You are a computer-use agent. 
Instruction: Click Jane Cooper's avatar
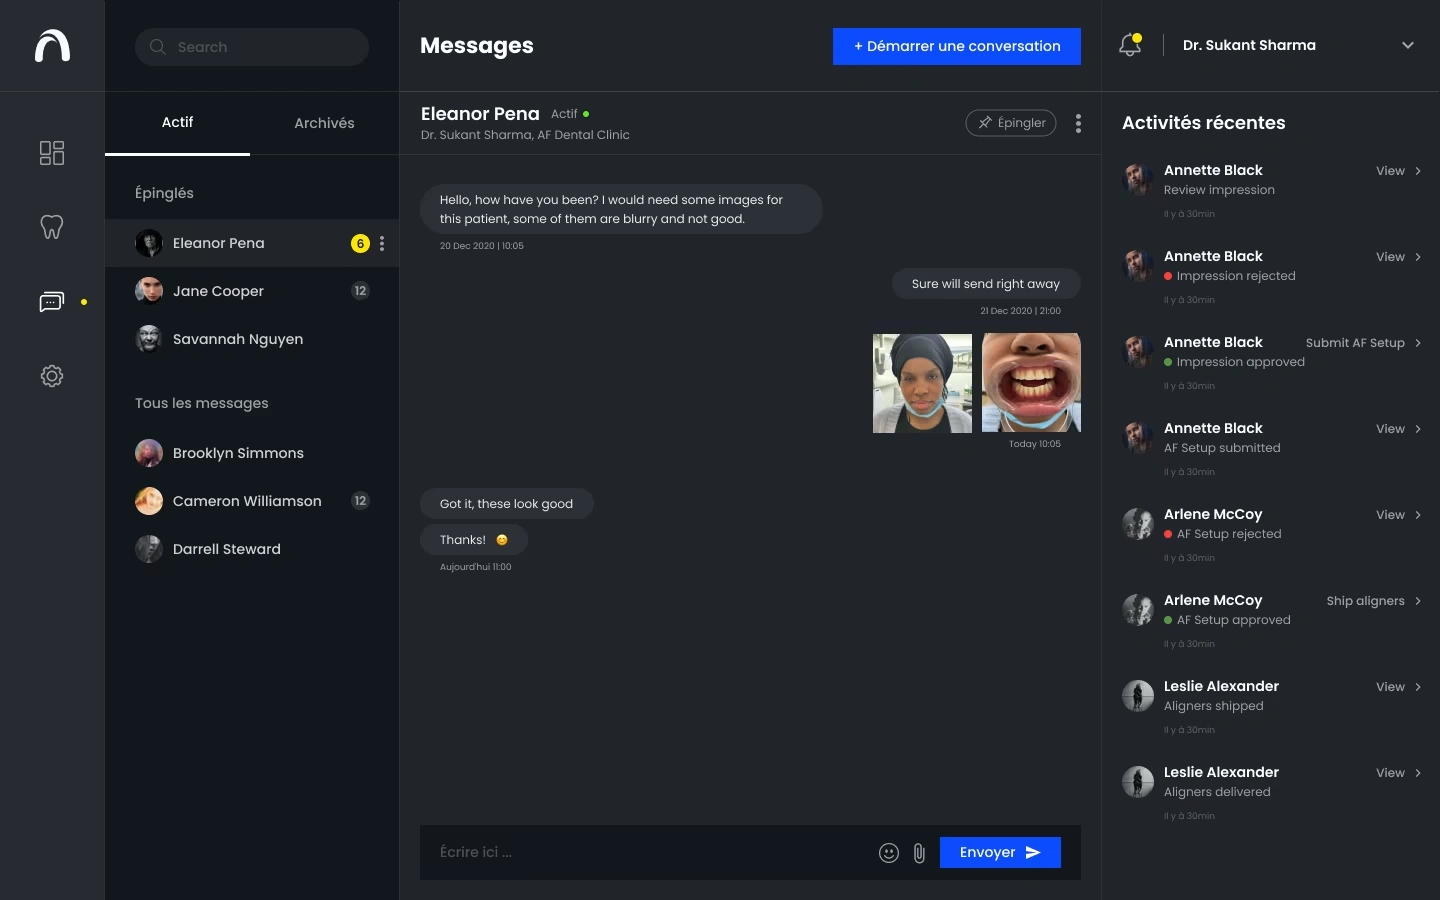pos(149,291)
